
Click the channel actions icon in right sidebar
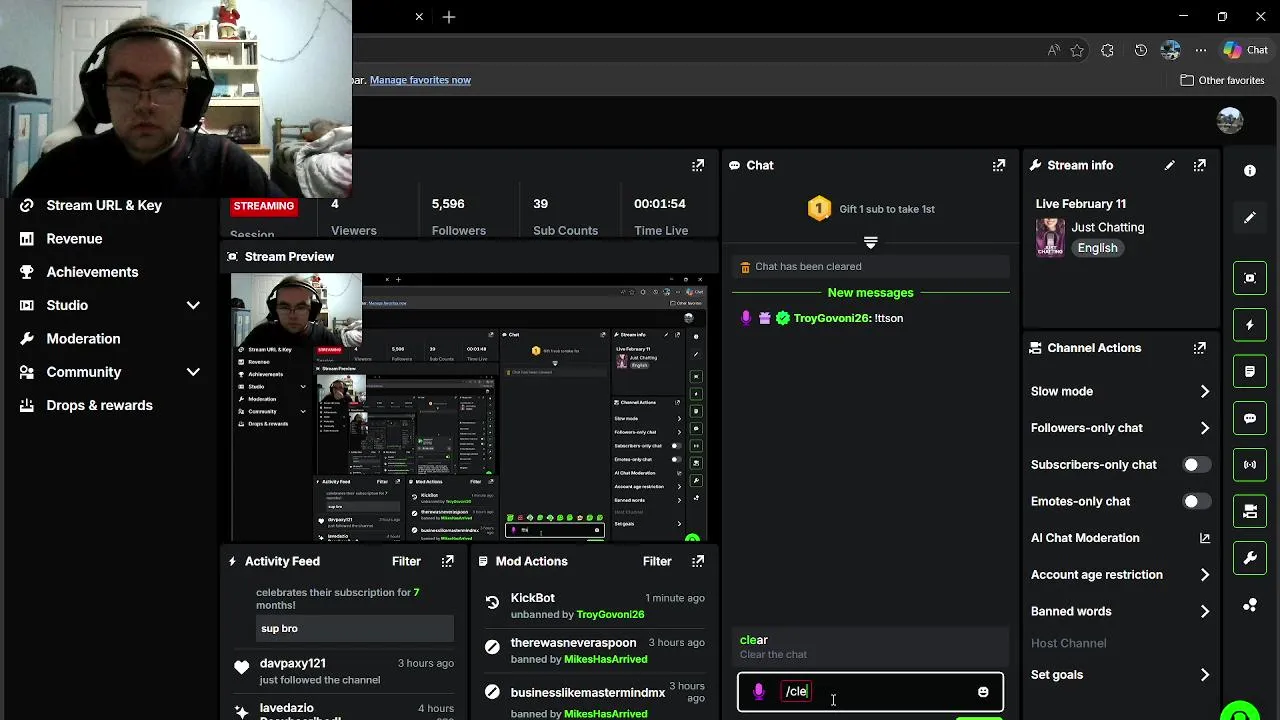(x=1250, y=511)
